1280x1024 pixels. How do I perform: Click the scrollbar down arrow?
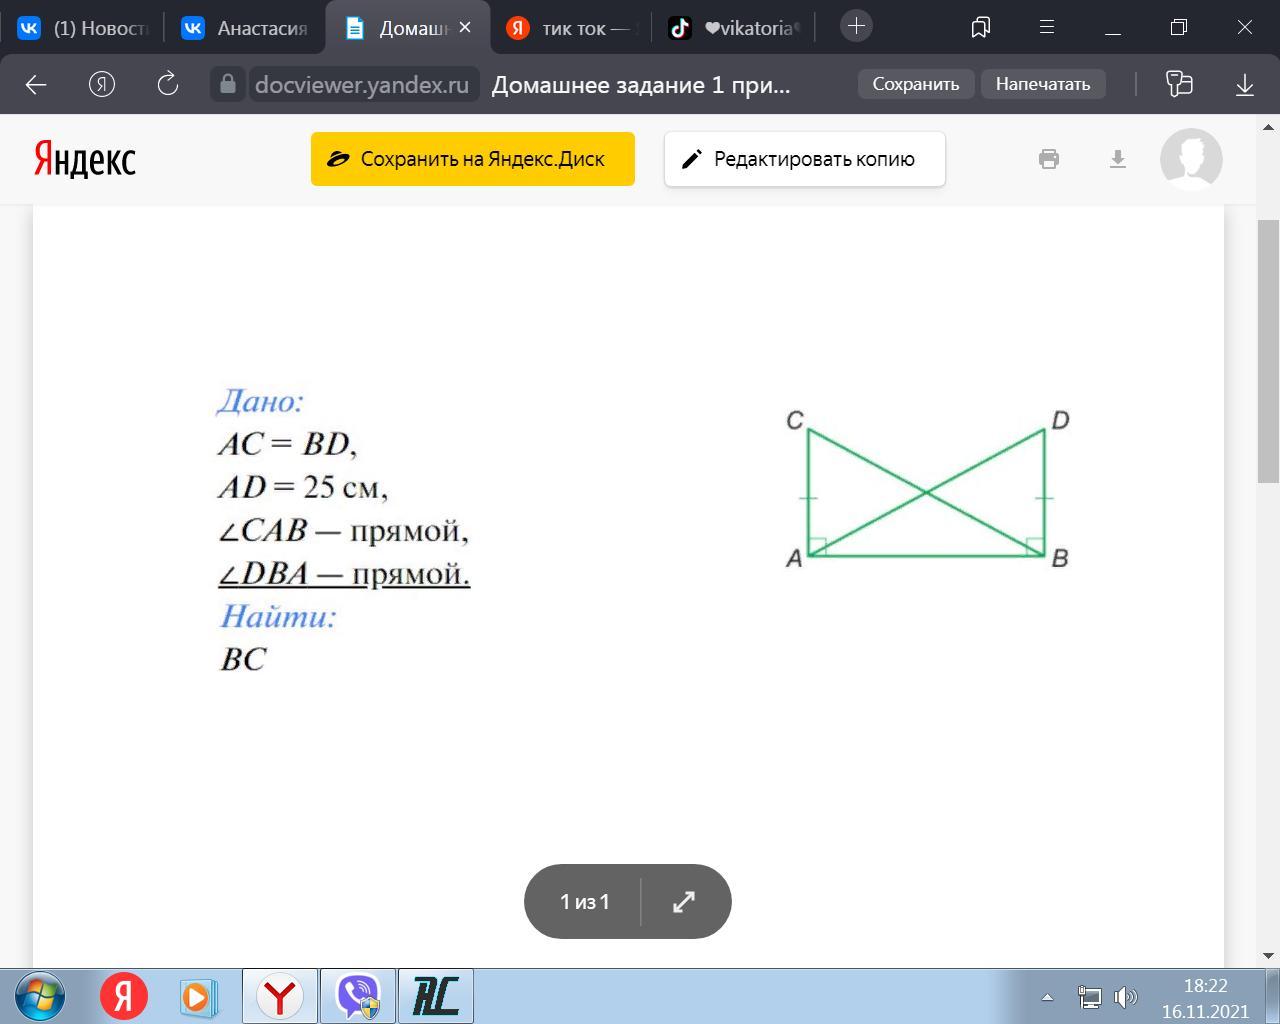pos(1268,955)
